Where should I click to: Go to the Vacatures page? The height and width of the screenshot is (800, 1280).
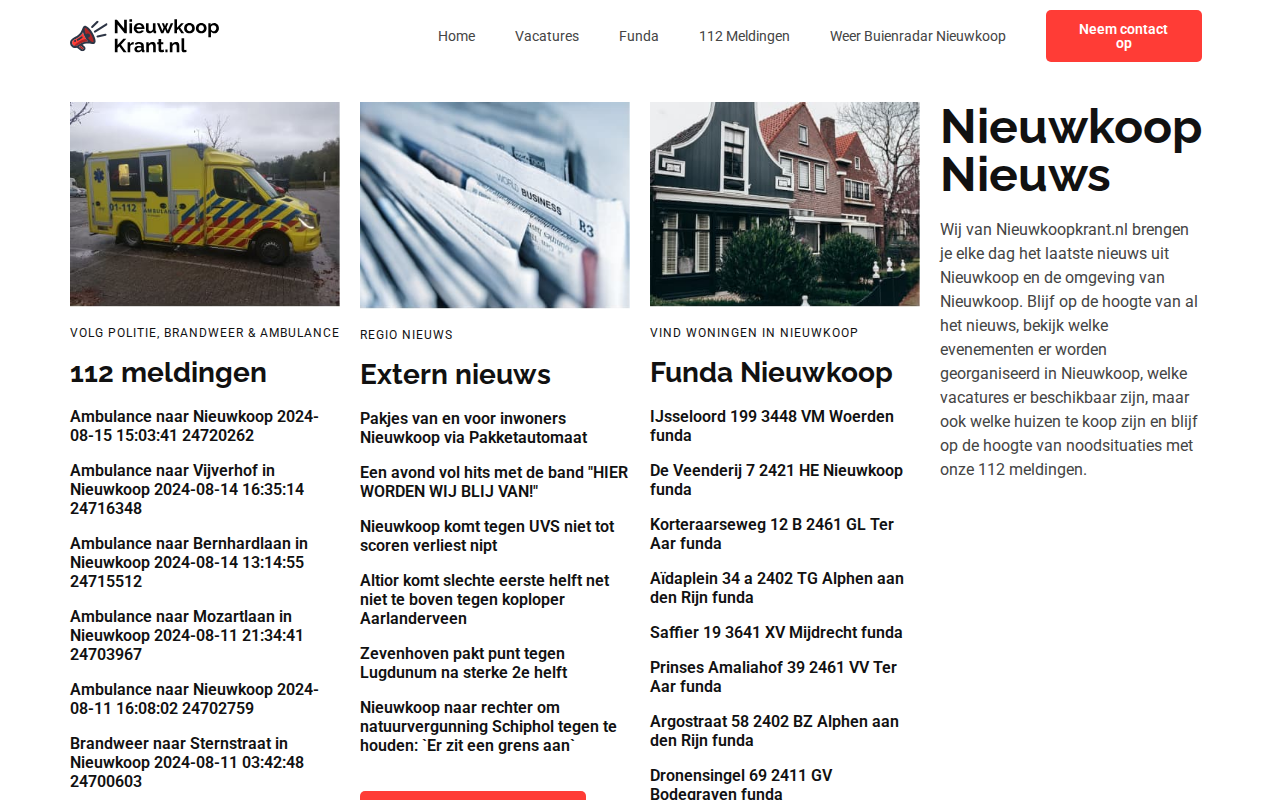click(x=547, y=36)
